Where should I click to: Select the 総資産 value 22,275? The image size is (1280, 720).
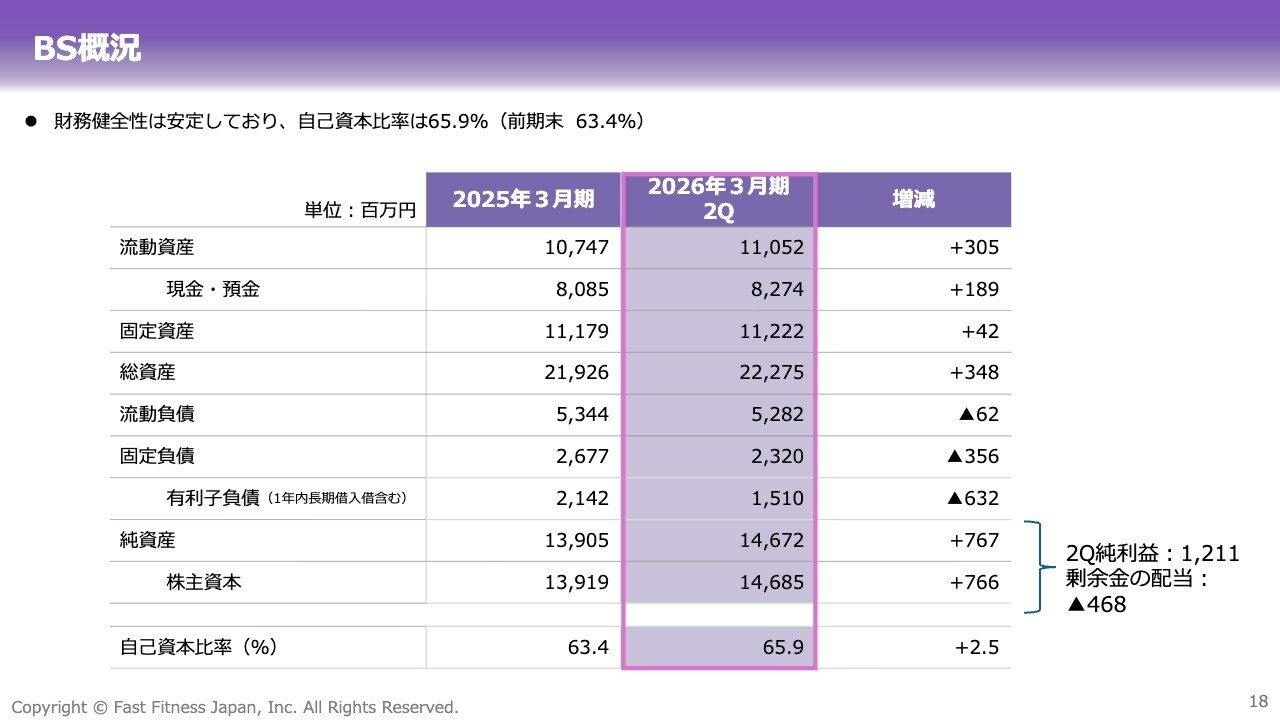pyautogui.click(x=771, y=373)
